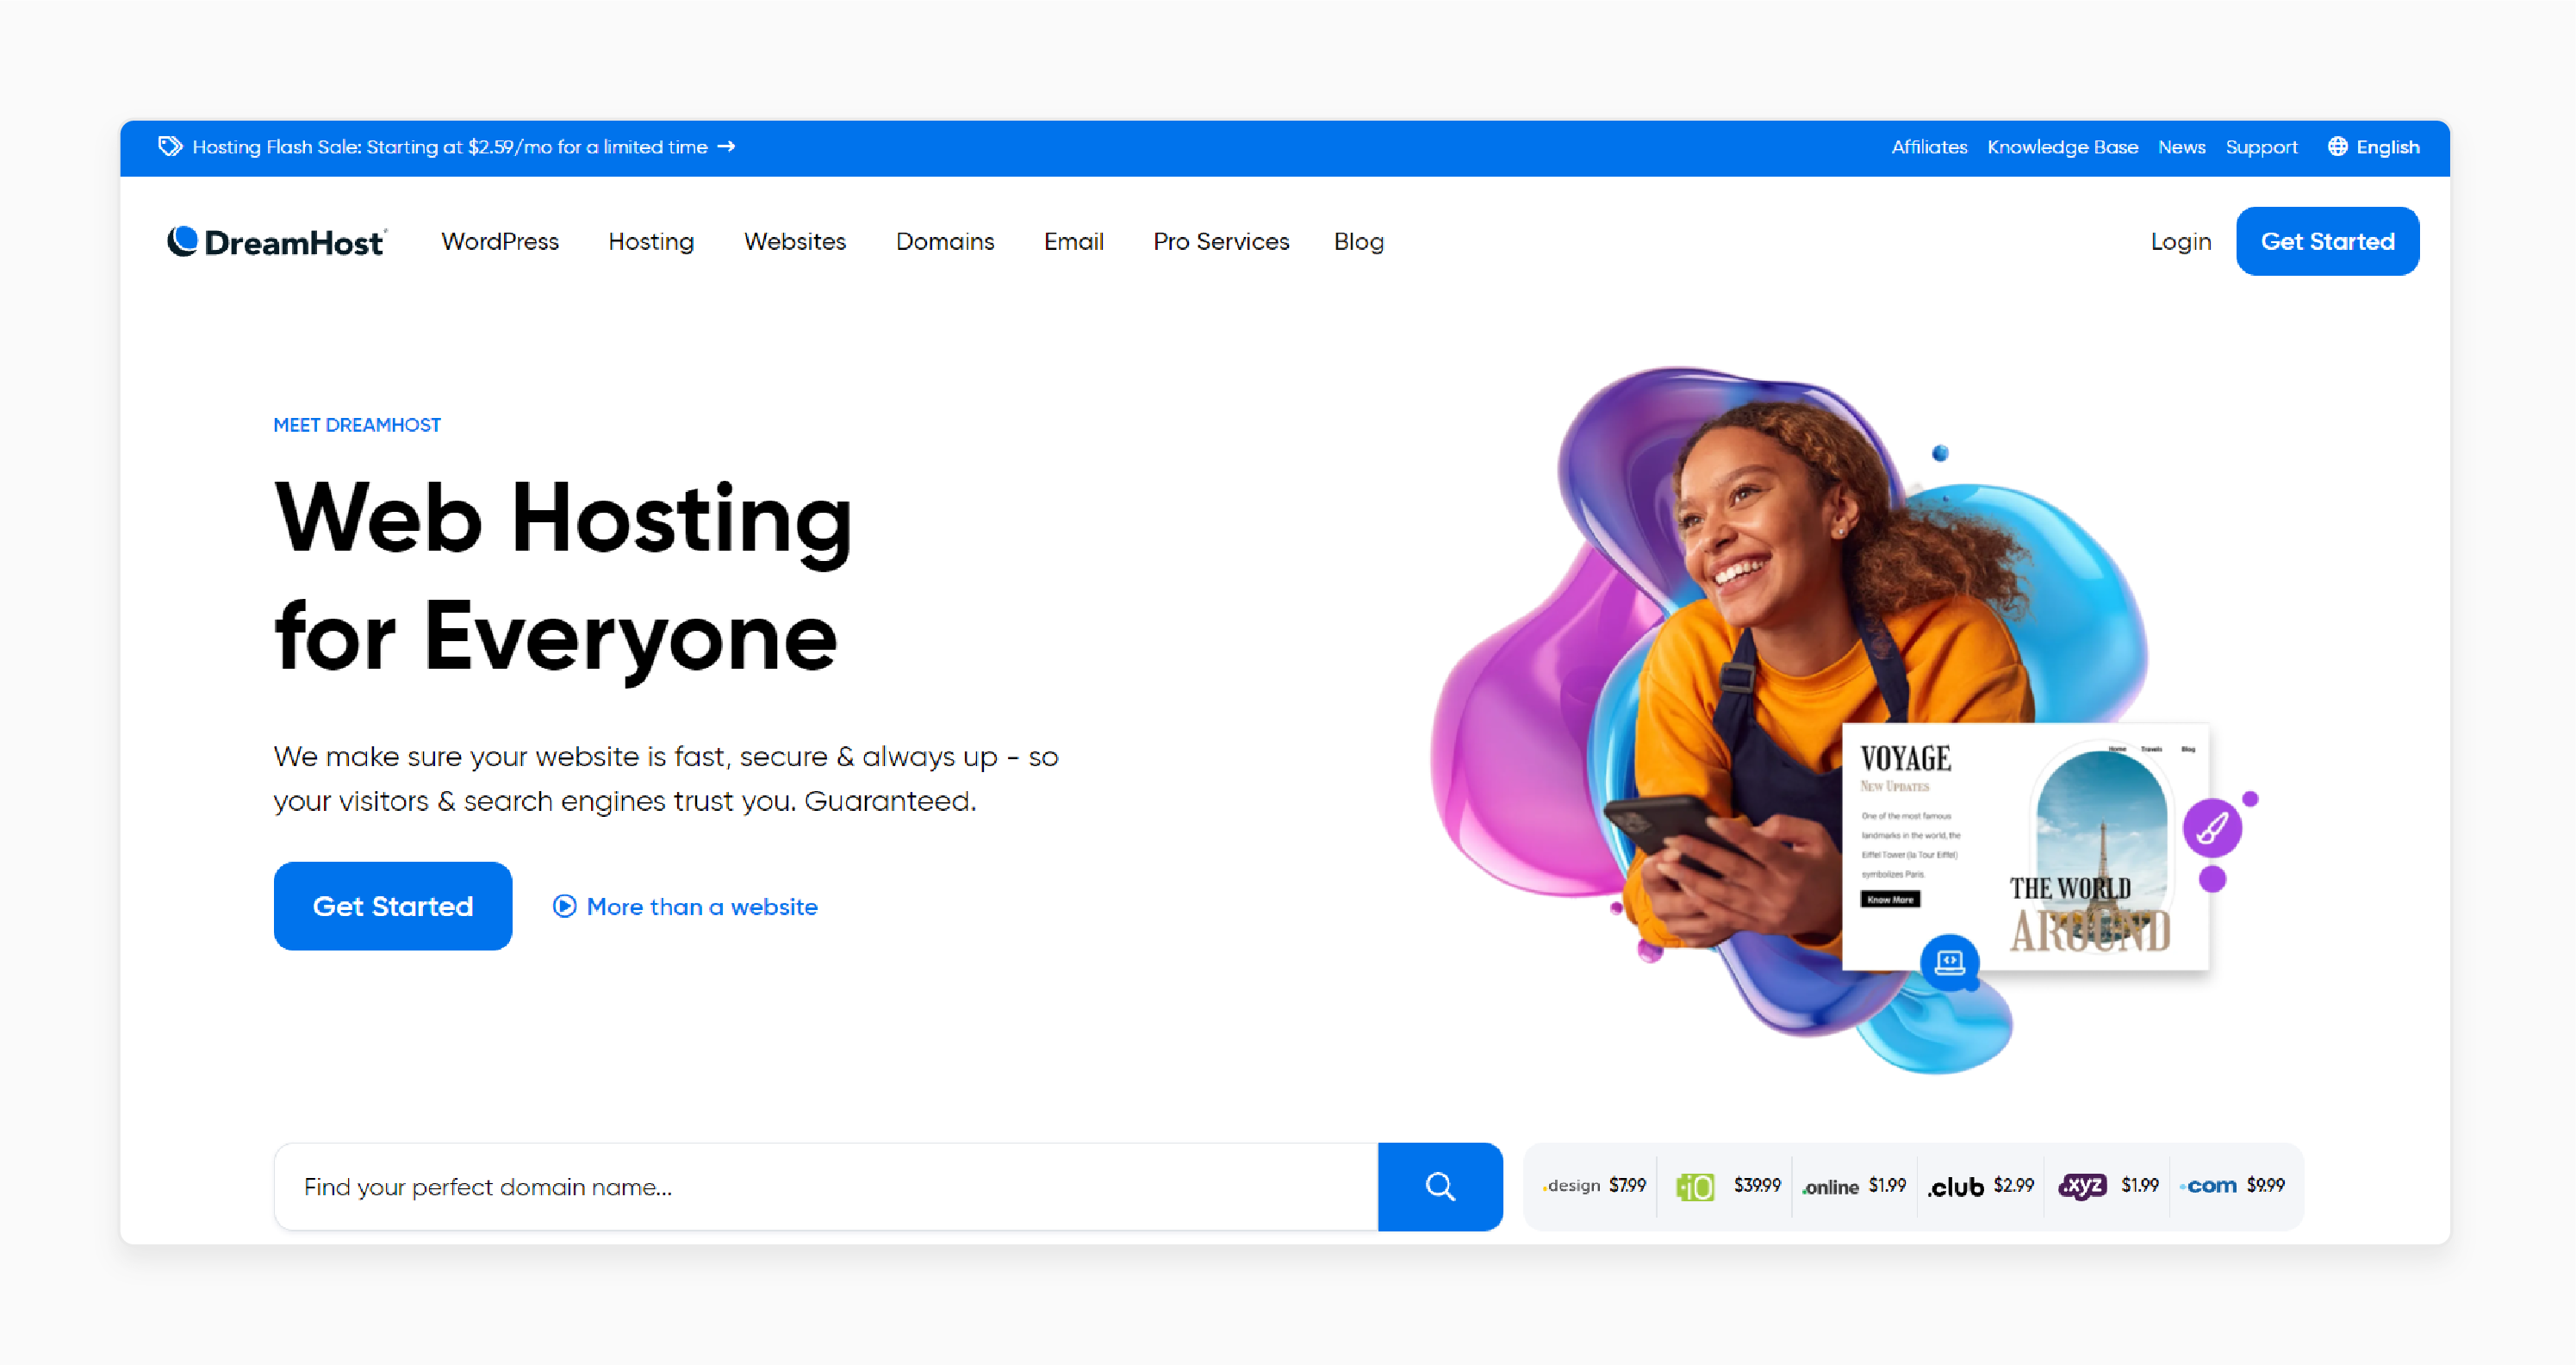
Task: Click the WordPress navigation menu item
Action: pyautogui.click(x=501, y=240)
